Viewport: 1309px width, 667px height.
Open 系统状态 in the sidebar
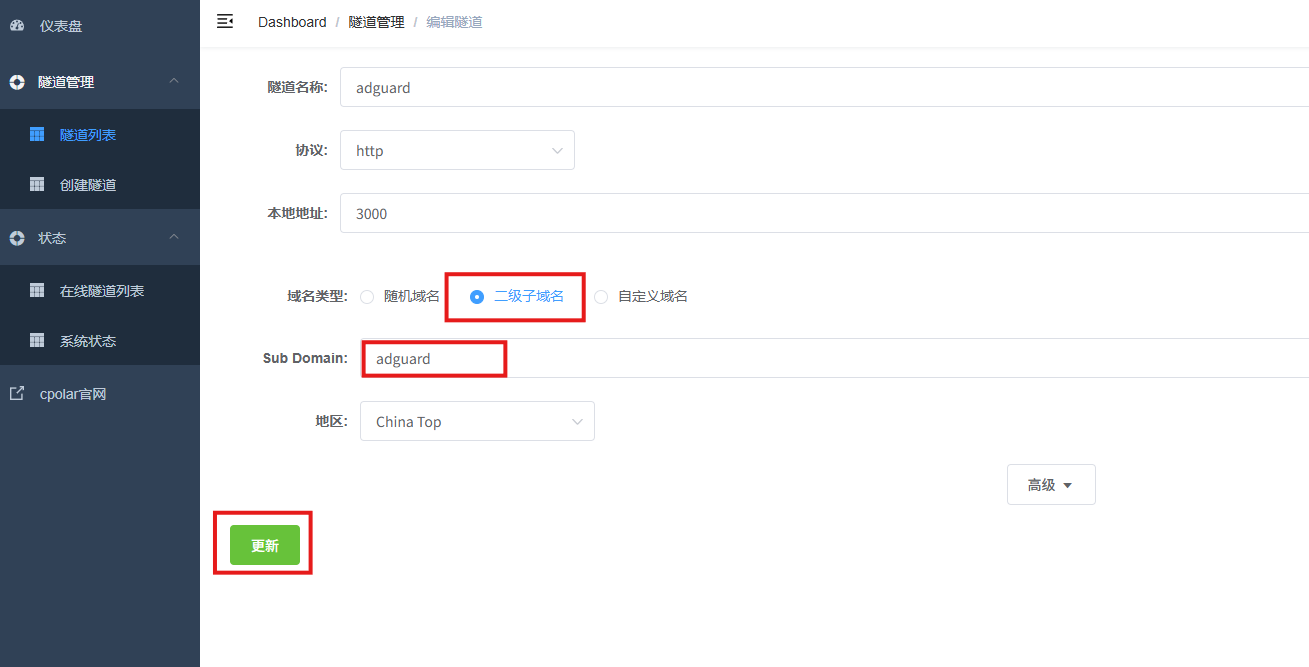pyautogui.click(x=88, y=341)
